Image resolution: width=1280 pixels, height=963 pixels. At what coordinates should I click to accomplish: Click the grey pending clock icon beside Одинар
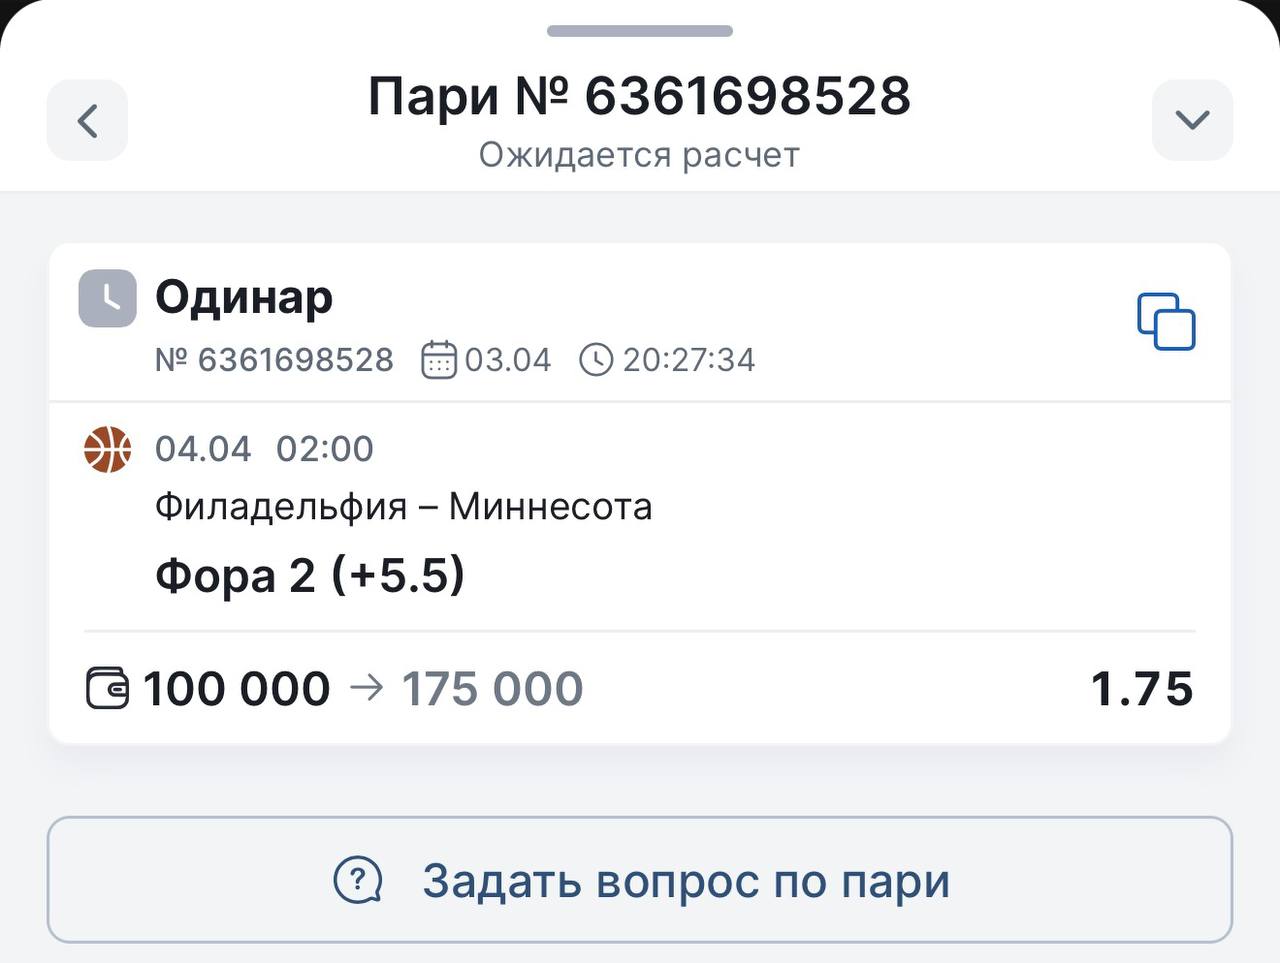click(107, 298)
